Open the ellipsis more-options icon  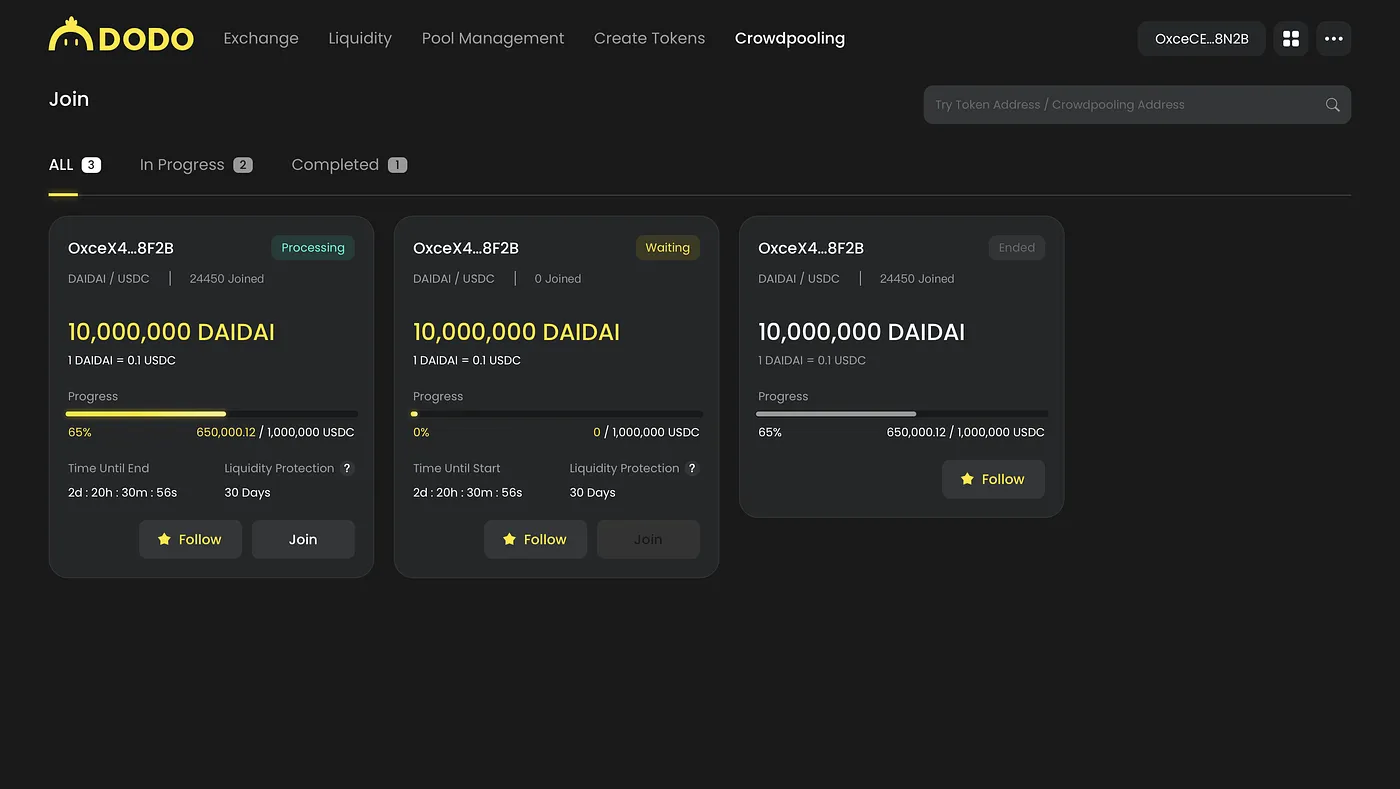[1334, 38]
